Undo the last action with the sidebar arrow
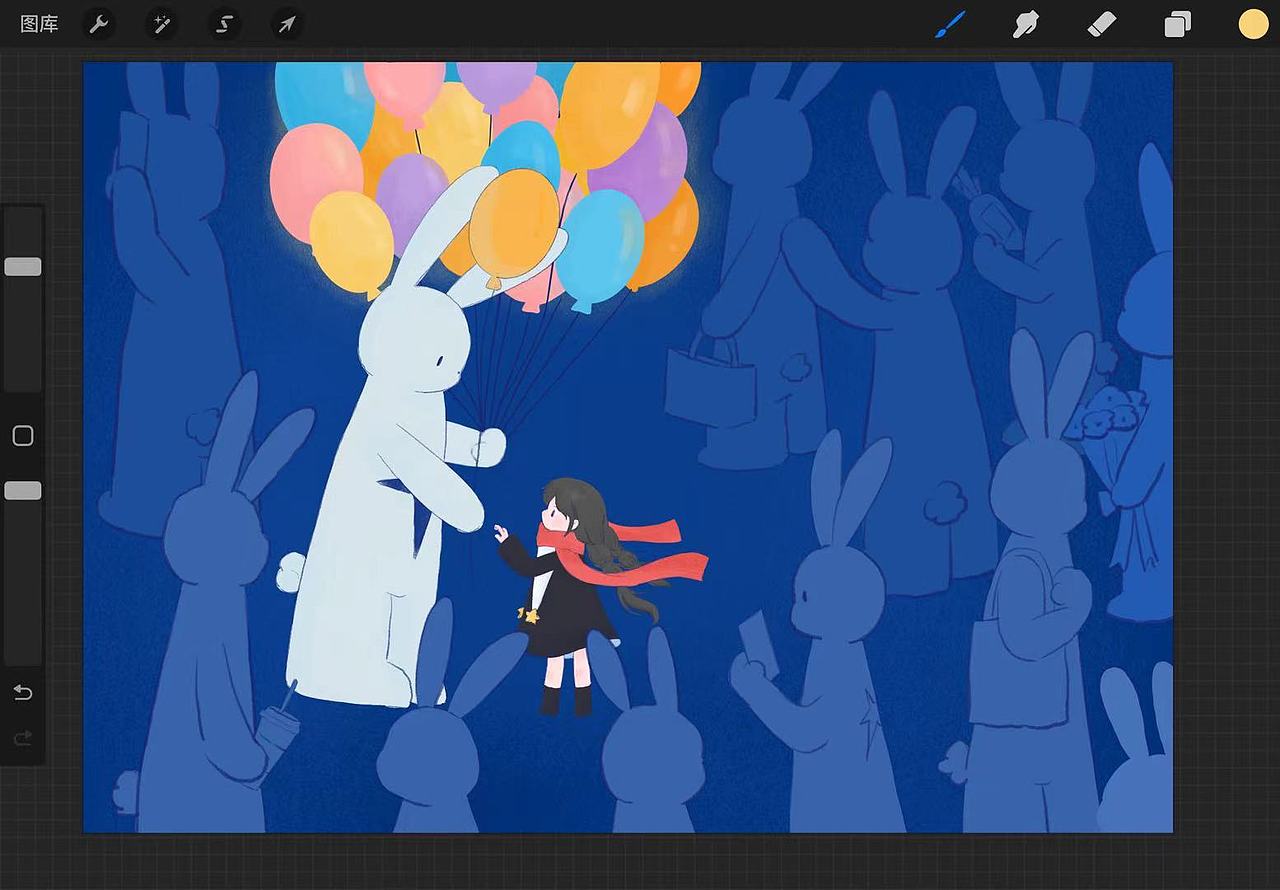The image size is (1280, 890). pyautogui.click(x=23, y=692)
